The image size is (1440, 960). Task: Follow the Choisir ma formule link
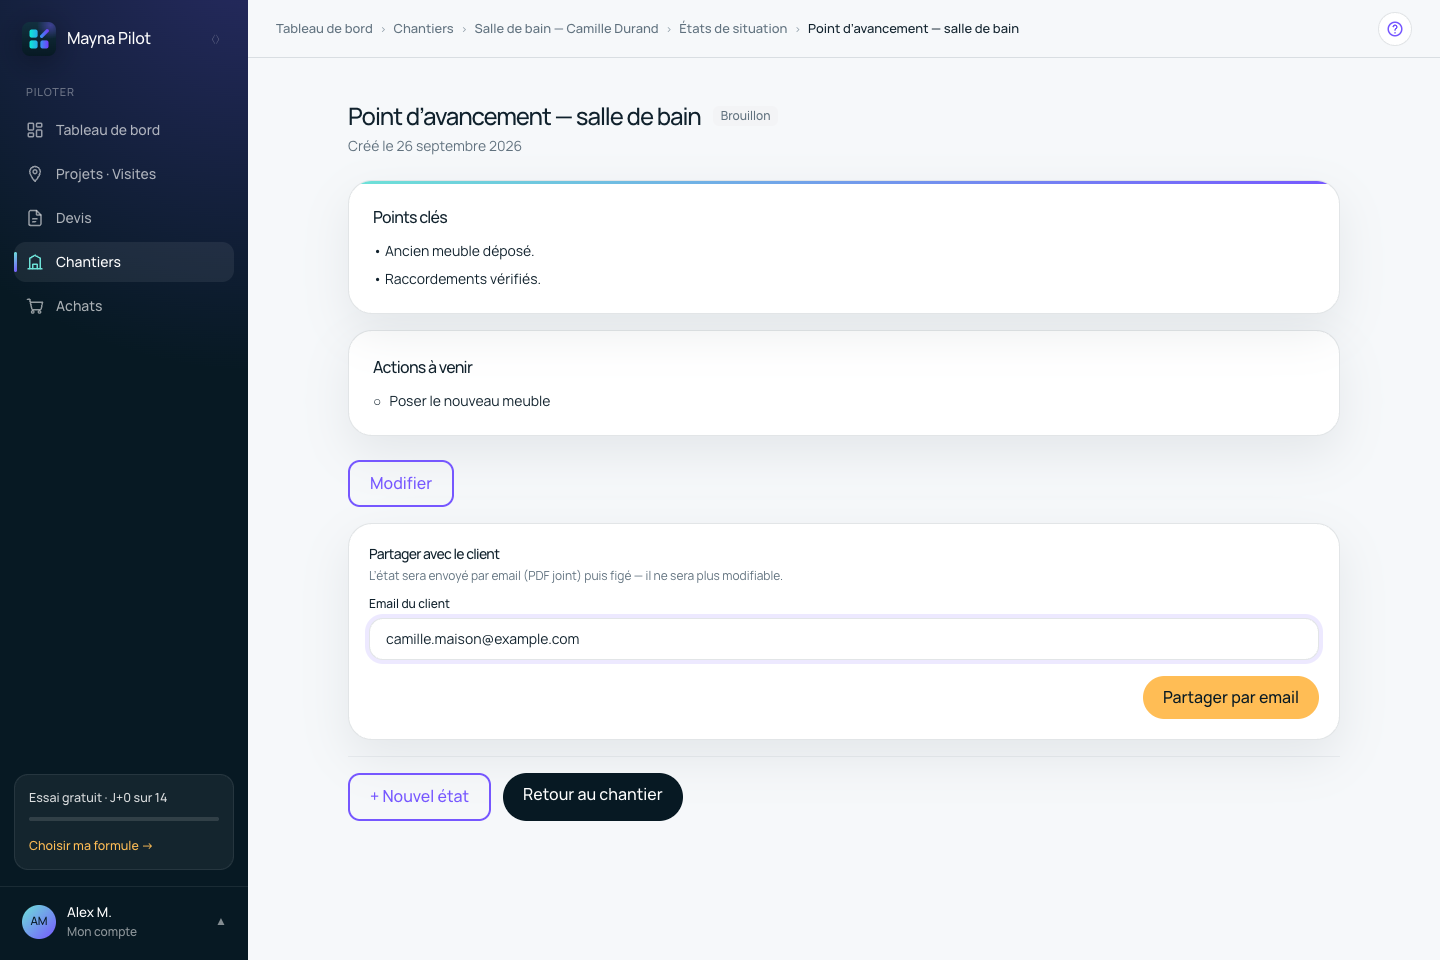[x=91, y=846]
